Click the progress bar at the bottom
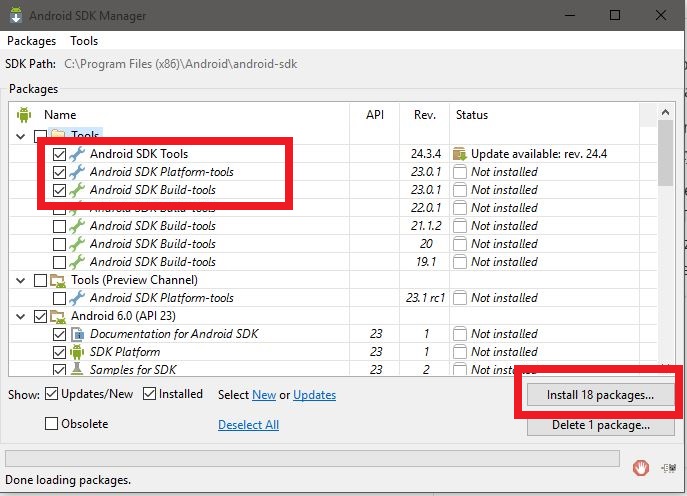 point(312,459)
